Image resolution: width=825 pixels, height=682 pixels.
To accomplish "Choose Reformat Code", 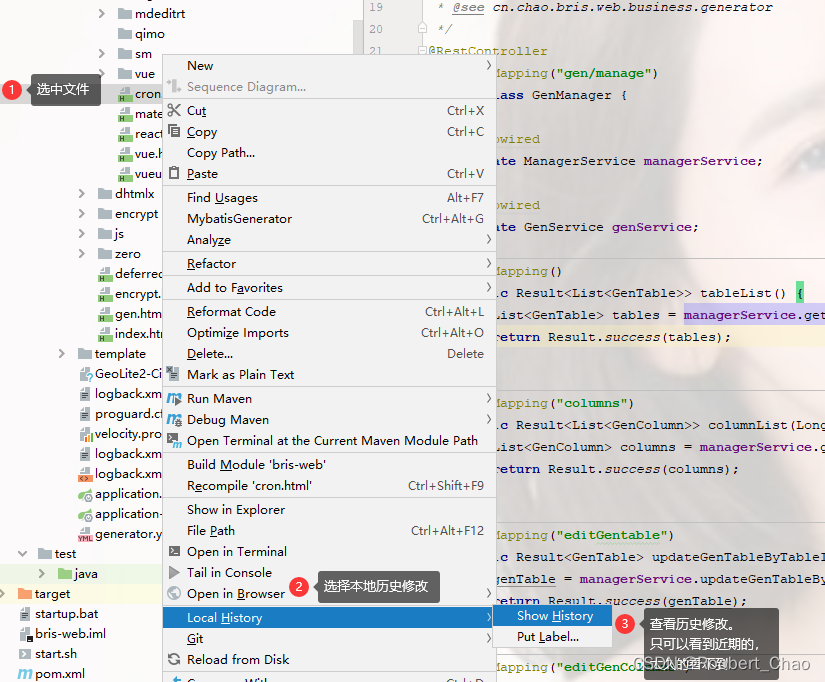I will tap(329, 312).
